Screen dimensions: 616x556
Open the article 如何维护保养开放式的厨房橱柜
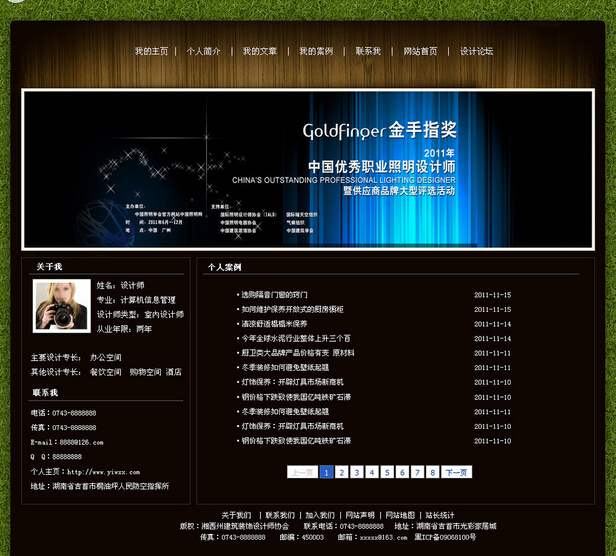pyautogui.click(x=290, y=310)
